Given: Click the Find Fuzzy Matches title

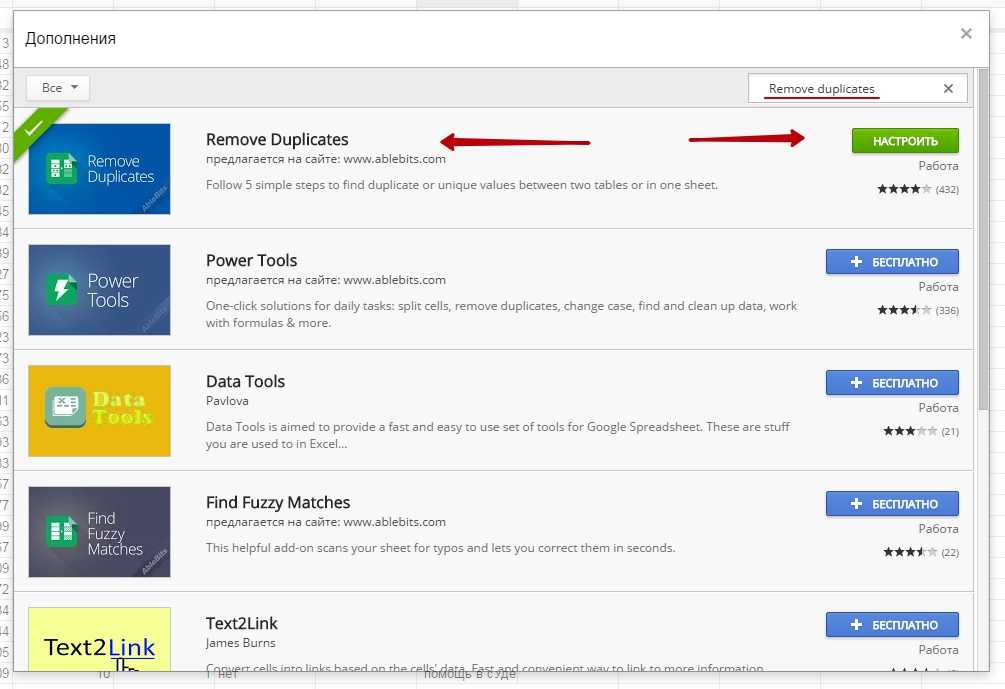Looking at the screenshot, I should click(278, 502).
